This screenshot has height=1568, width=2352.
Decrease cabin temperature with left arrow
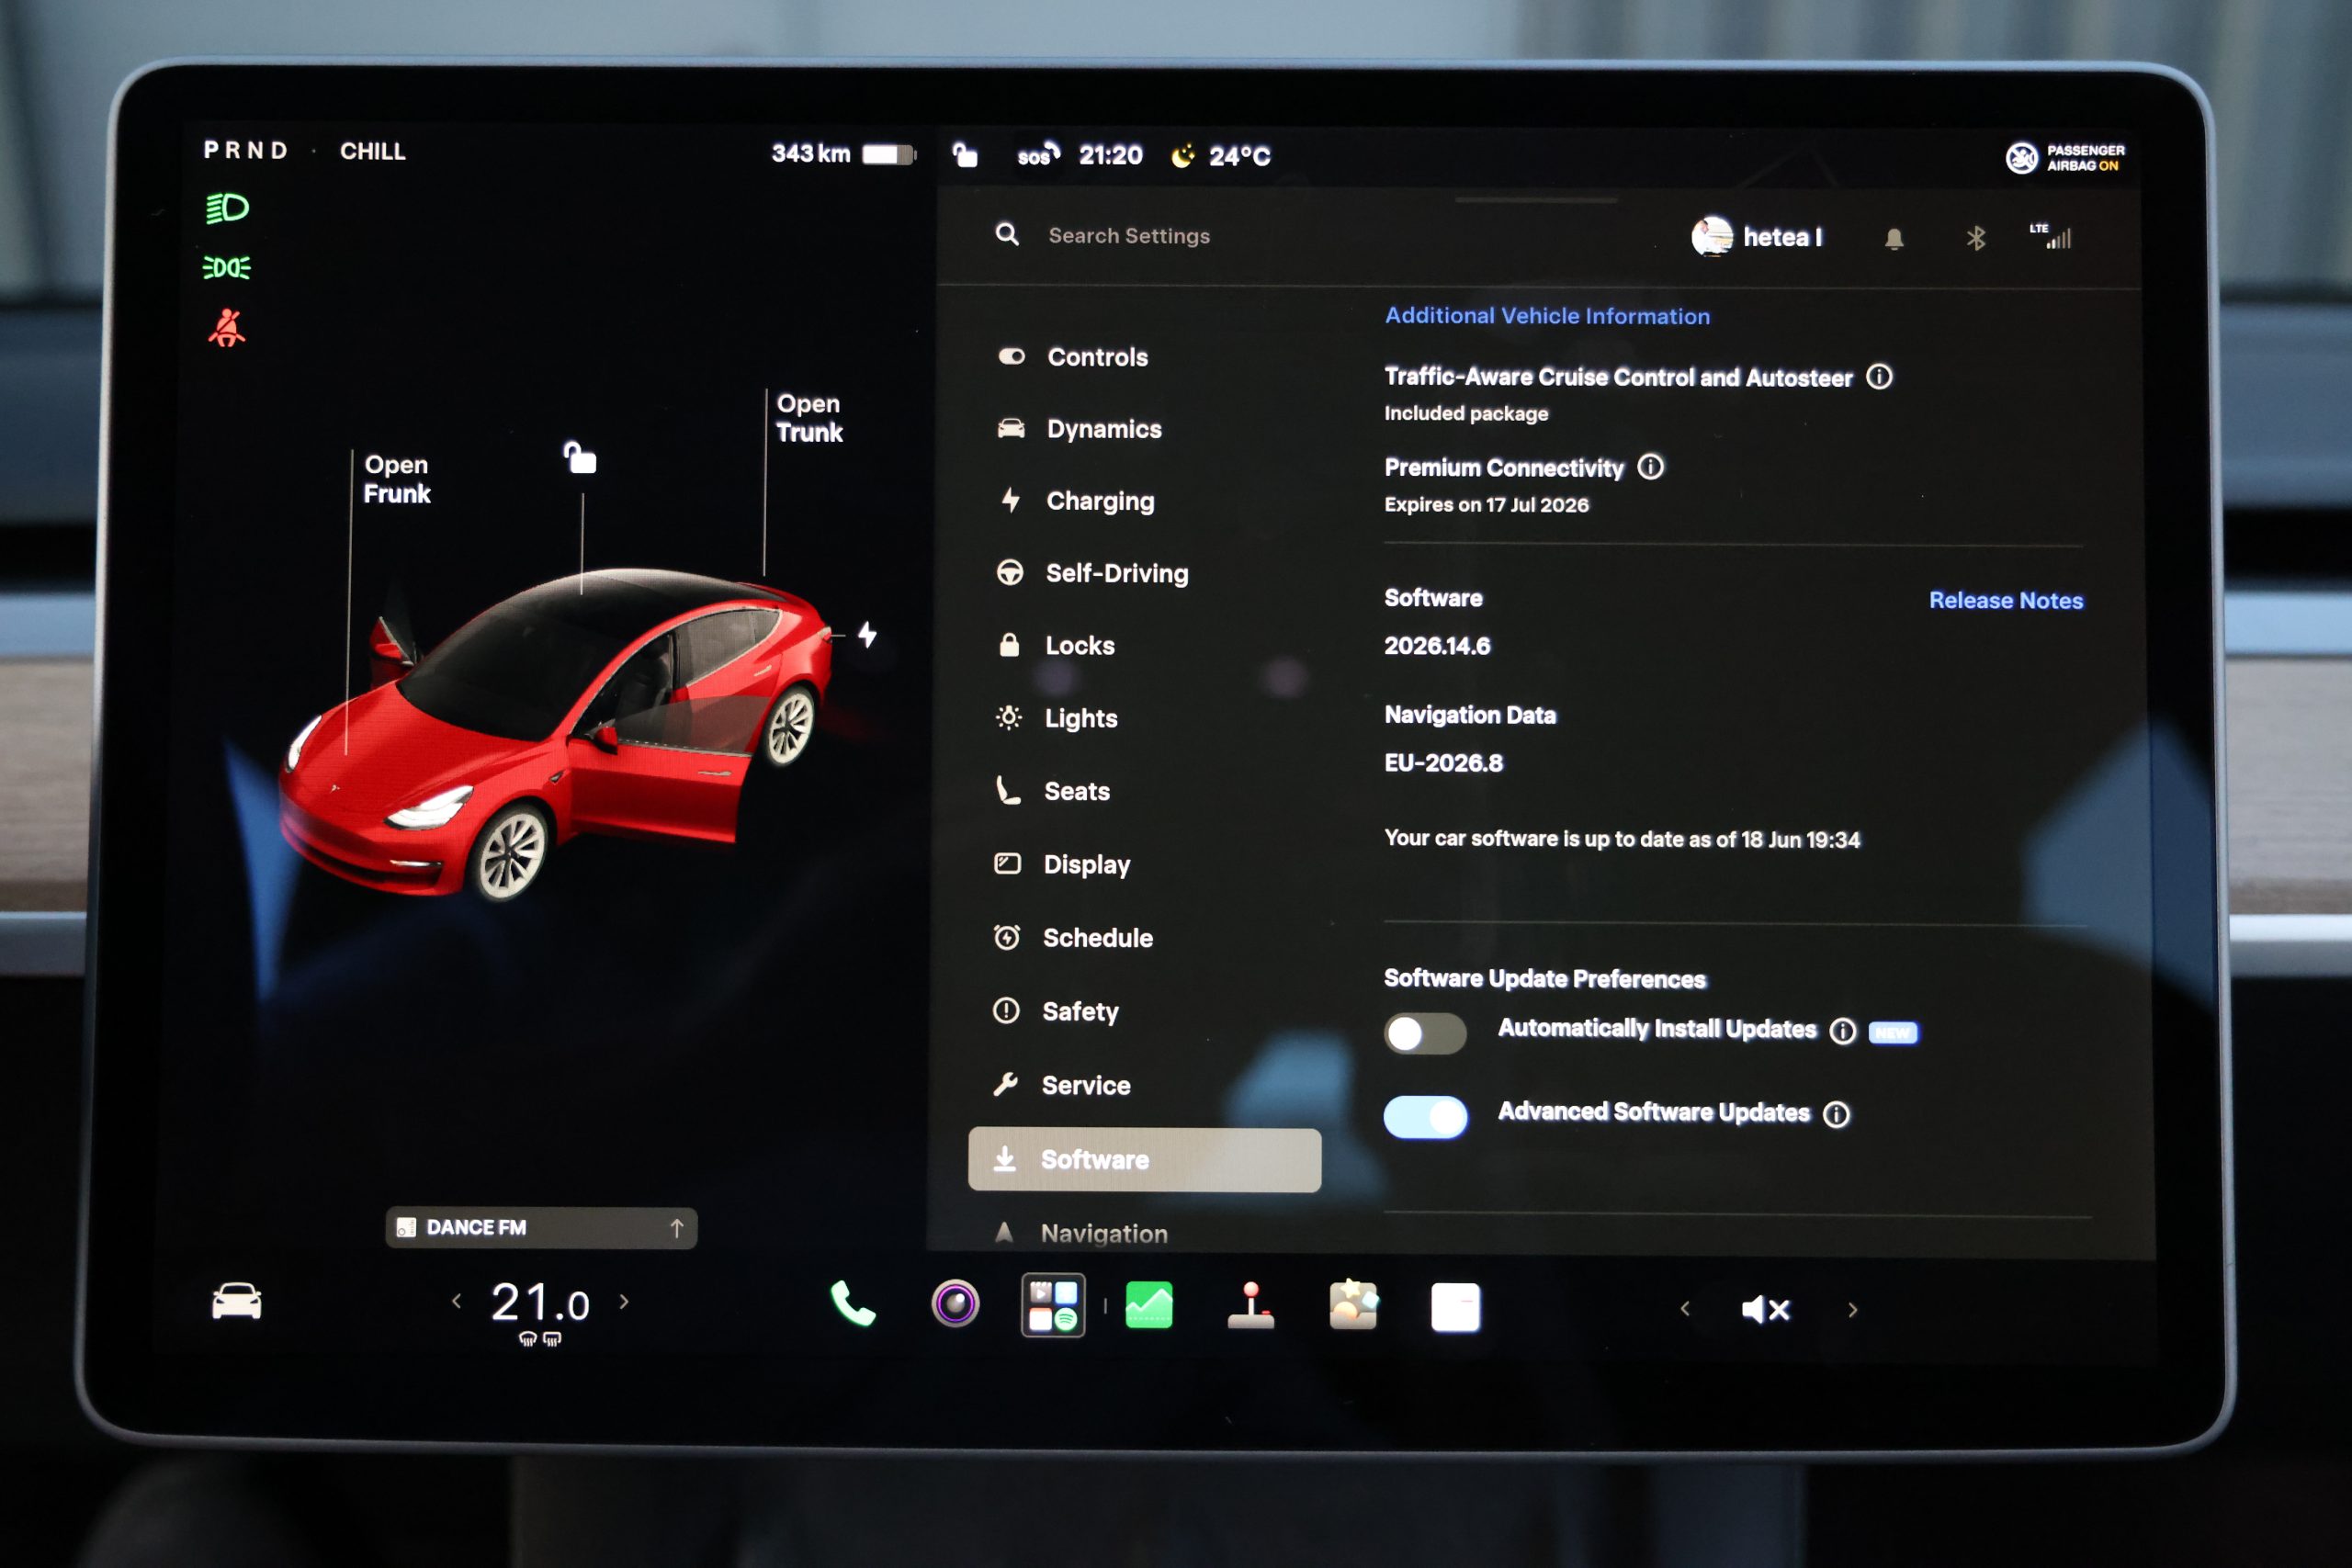[457, 1301]
